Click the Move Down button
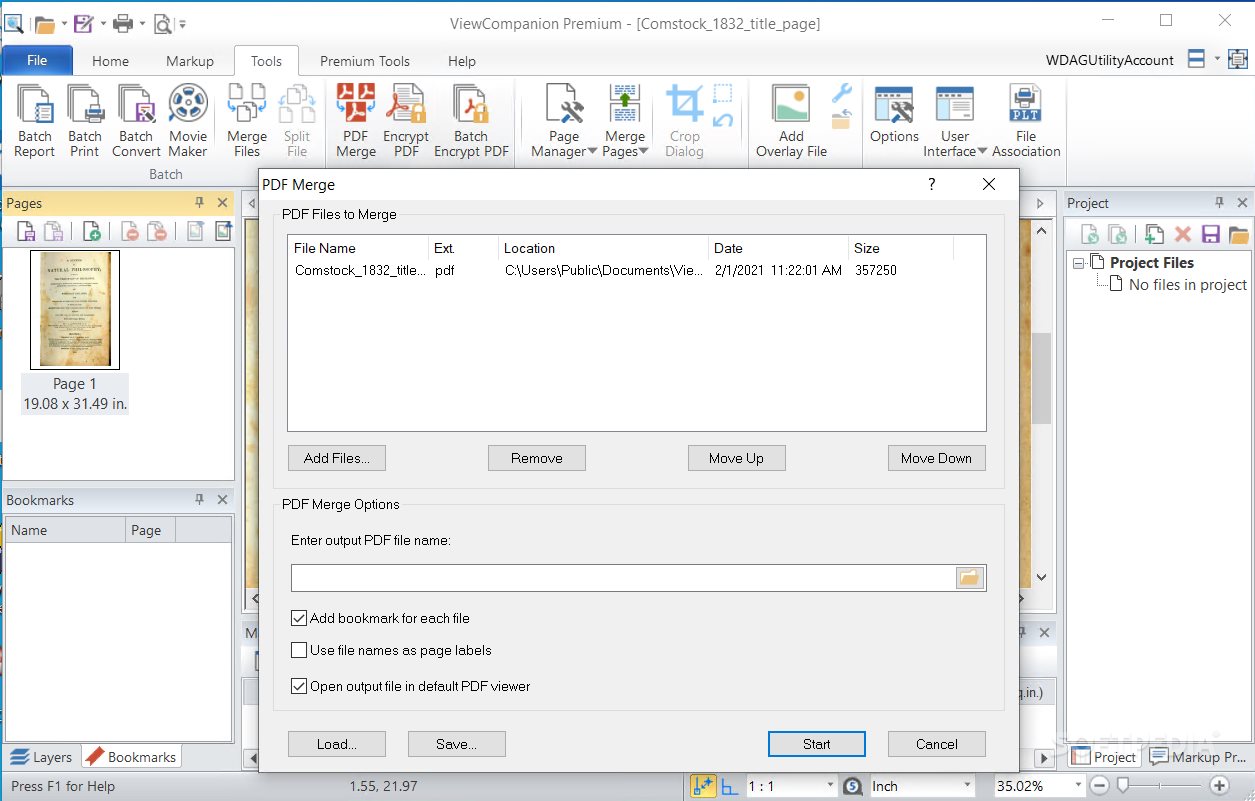1255x801 pixels. click(x=937, y=458)
